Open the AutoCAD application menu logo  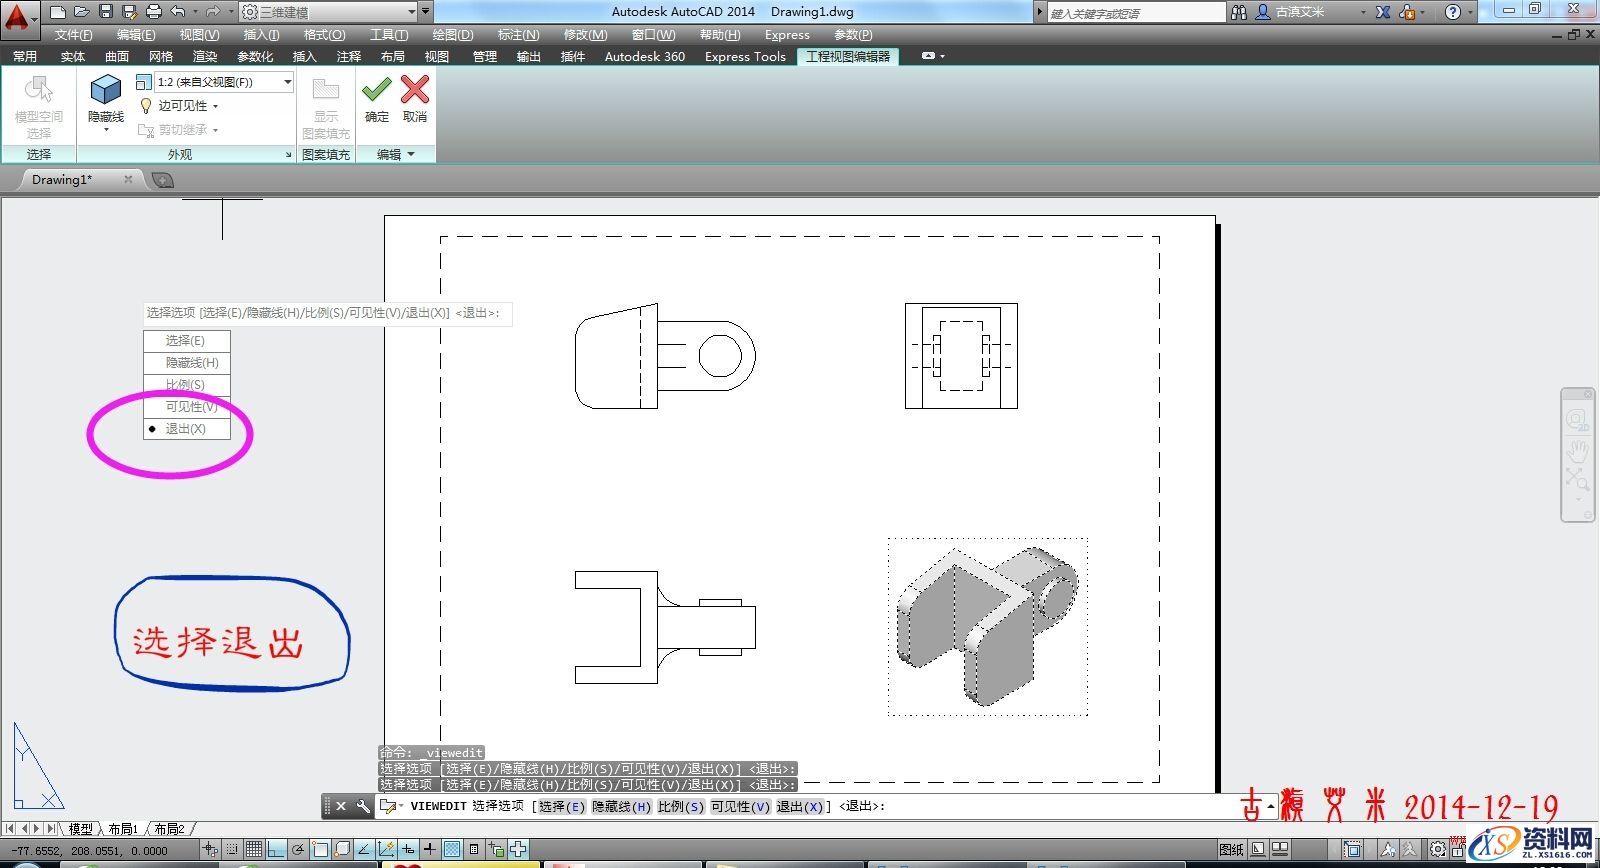click(17, 17)
